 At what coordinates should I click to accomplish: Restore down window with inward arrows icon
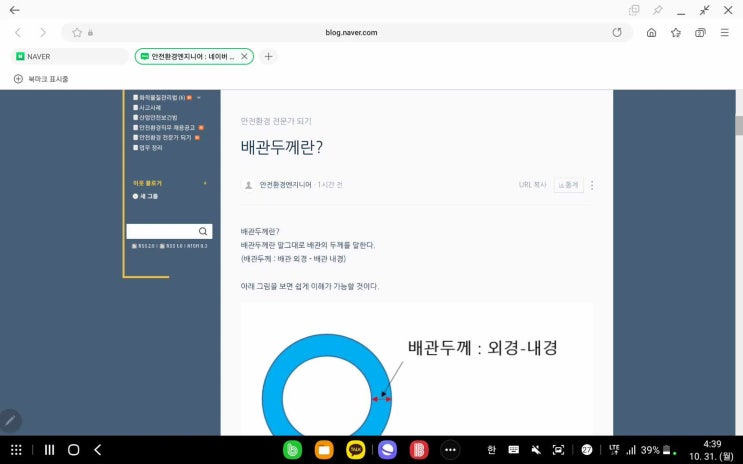pos(705,10)
